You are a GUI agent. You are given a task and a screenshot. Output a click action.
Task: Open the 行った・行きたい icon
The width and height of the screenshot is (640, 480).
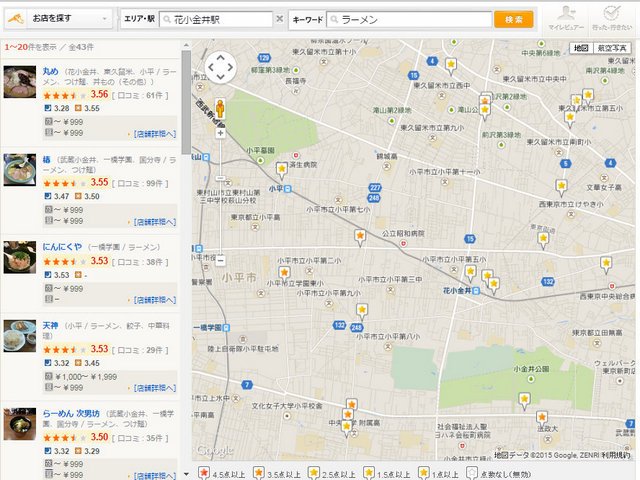click(612, 18)
